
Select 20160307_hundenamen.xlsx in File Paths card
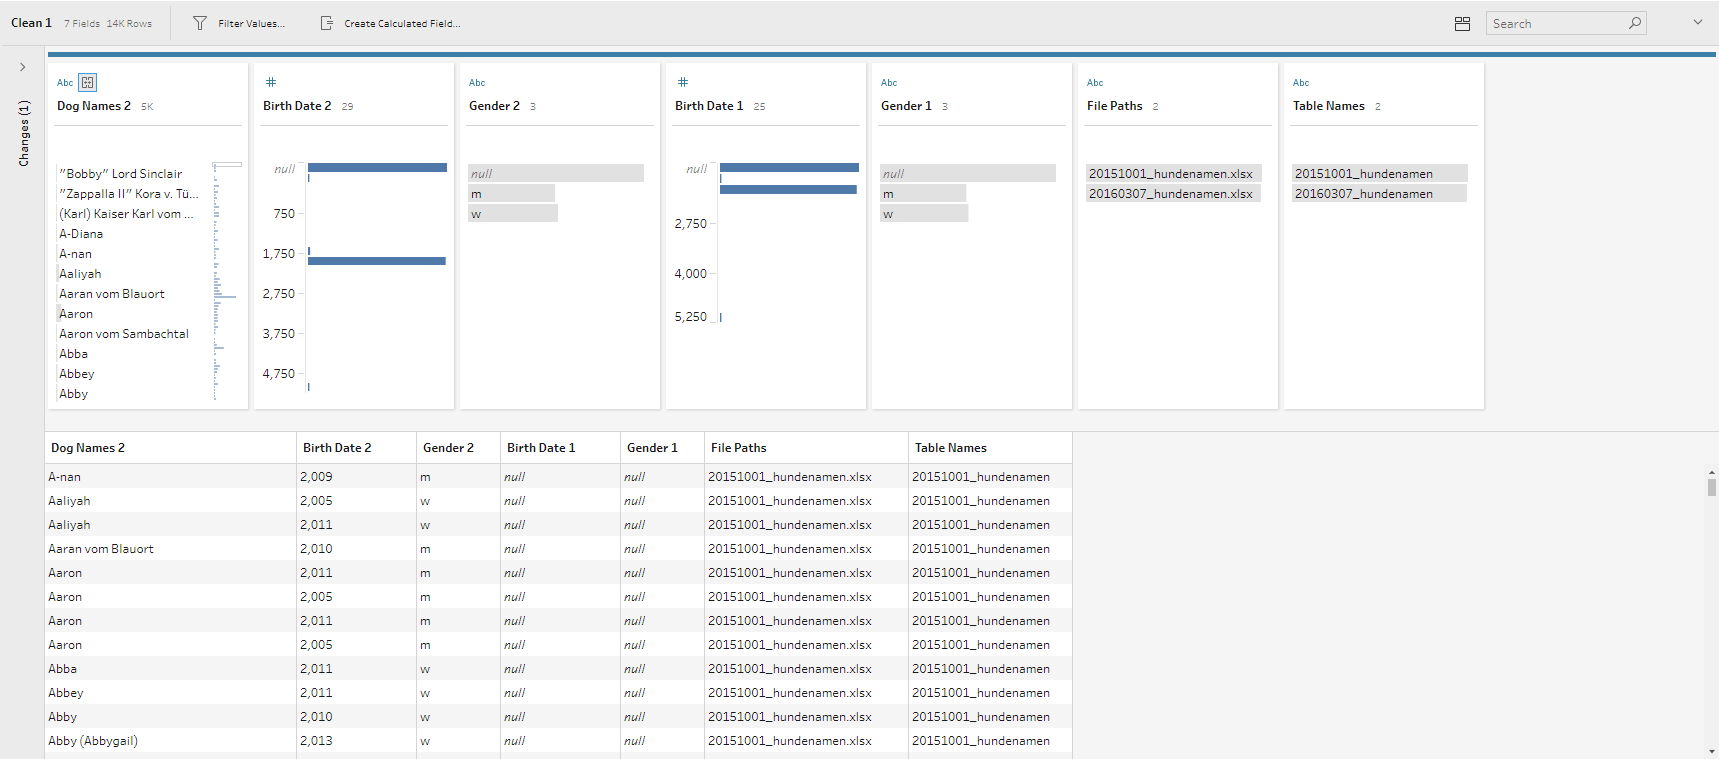coord(1173,193)
